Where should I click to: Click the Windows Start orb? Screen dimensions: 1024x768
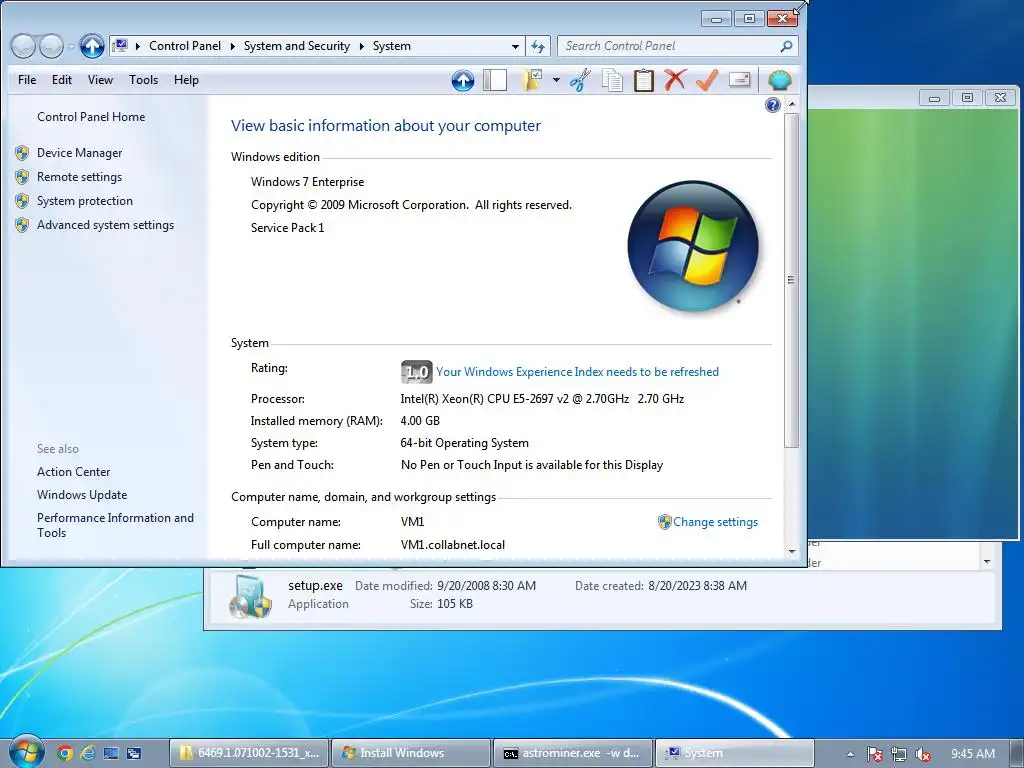click(27, 752)
